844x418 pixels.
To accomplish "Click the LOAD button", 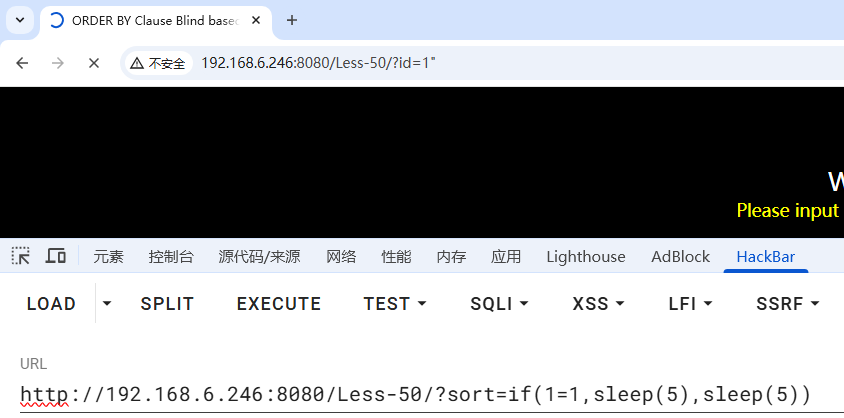I will tap(51, 304).
